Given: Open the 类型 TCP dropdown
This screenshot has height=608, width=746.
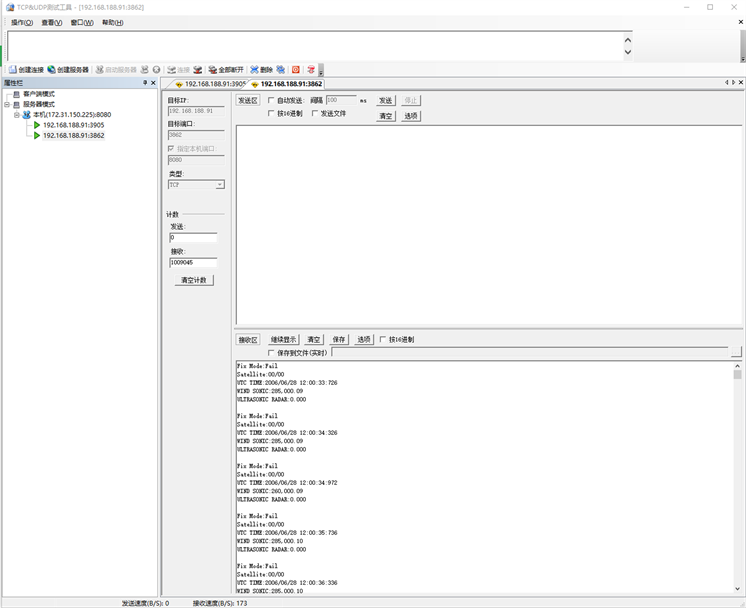Looking at the screenshot, I should 220,185.
